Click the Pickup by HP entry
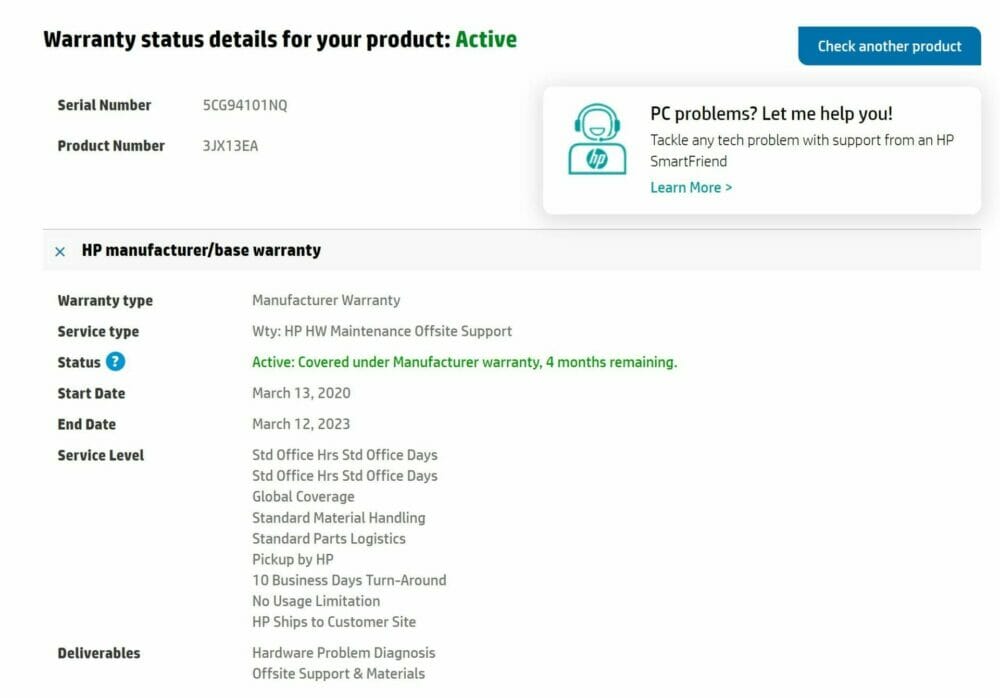This screenshot has height=698, width=1000. tap(293, 560)
